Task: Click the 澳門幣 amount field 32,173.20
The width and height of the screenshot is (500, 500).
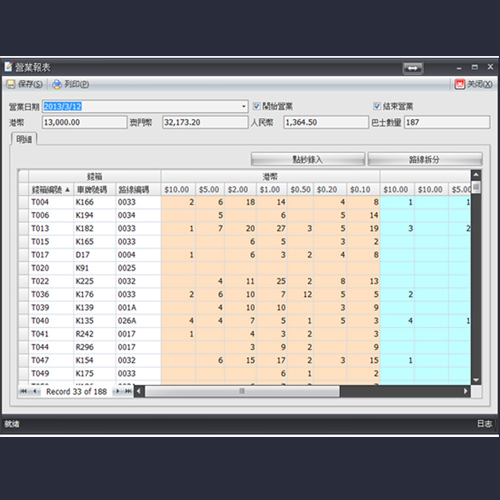Action: (x=205, y=122)
